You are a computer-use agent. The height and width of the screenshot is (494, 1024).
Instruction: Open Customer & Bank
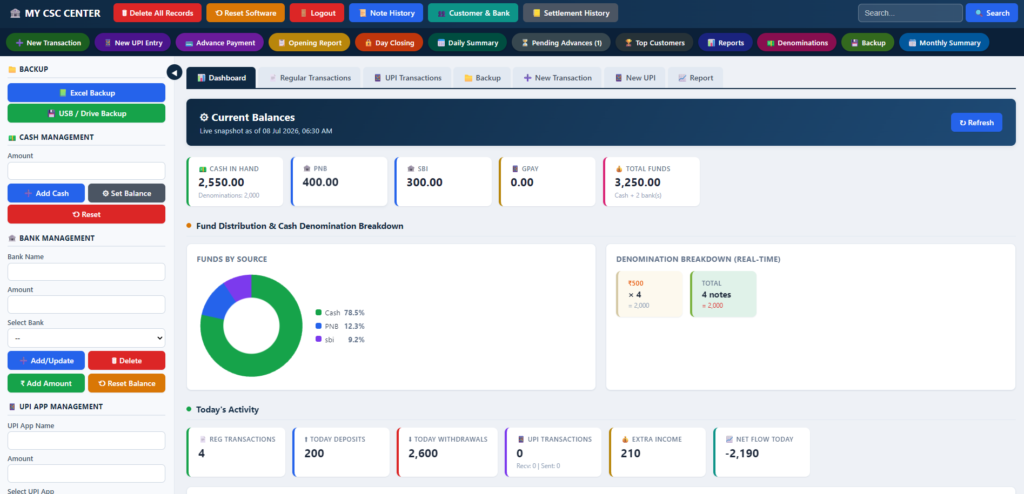[473, 13]
